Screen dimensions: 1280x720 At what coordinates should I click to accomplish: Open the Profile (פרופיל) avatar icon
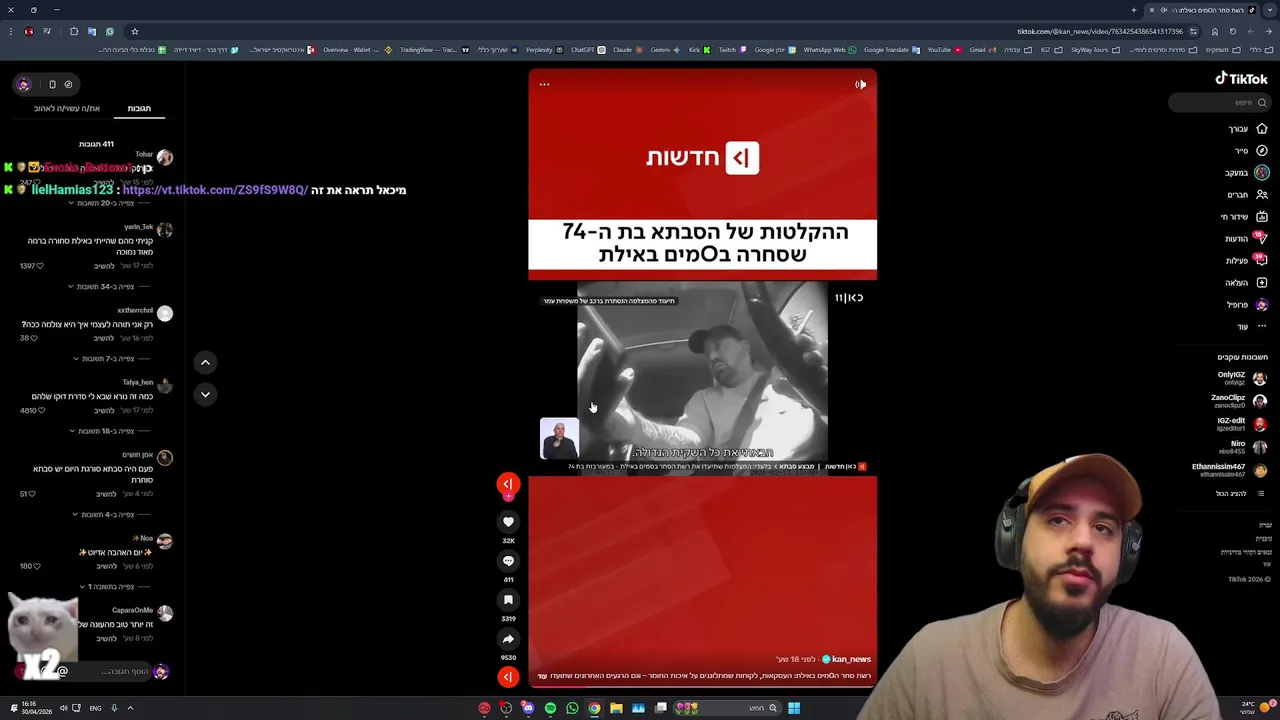pos(1262,305)
